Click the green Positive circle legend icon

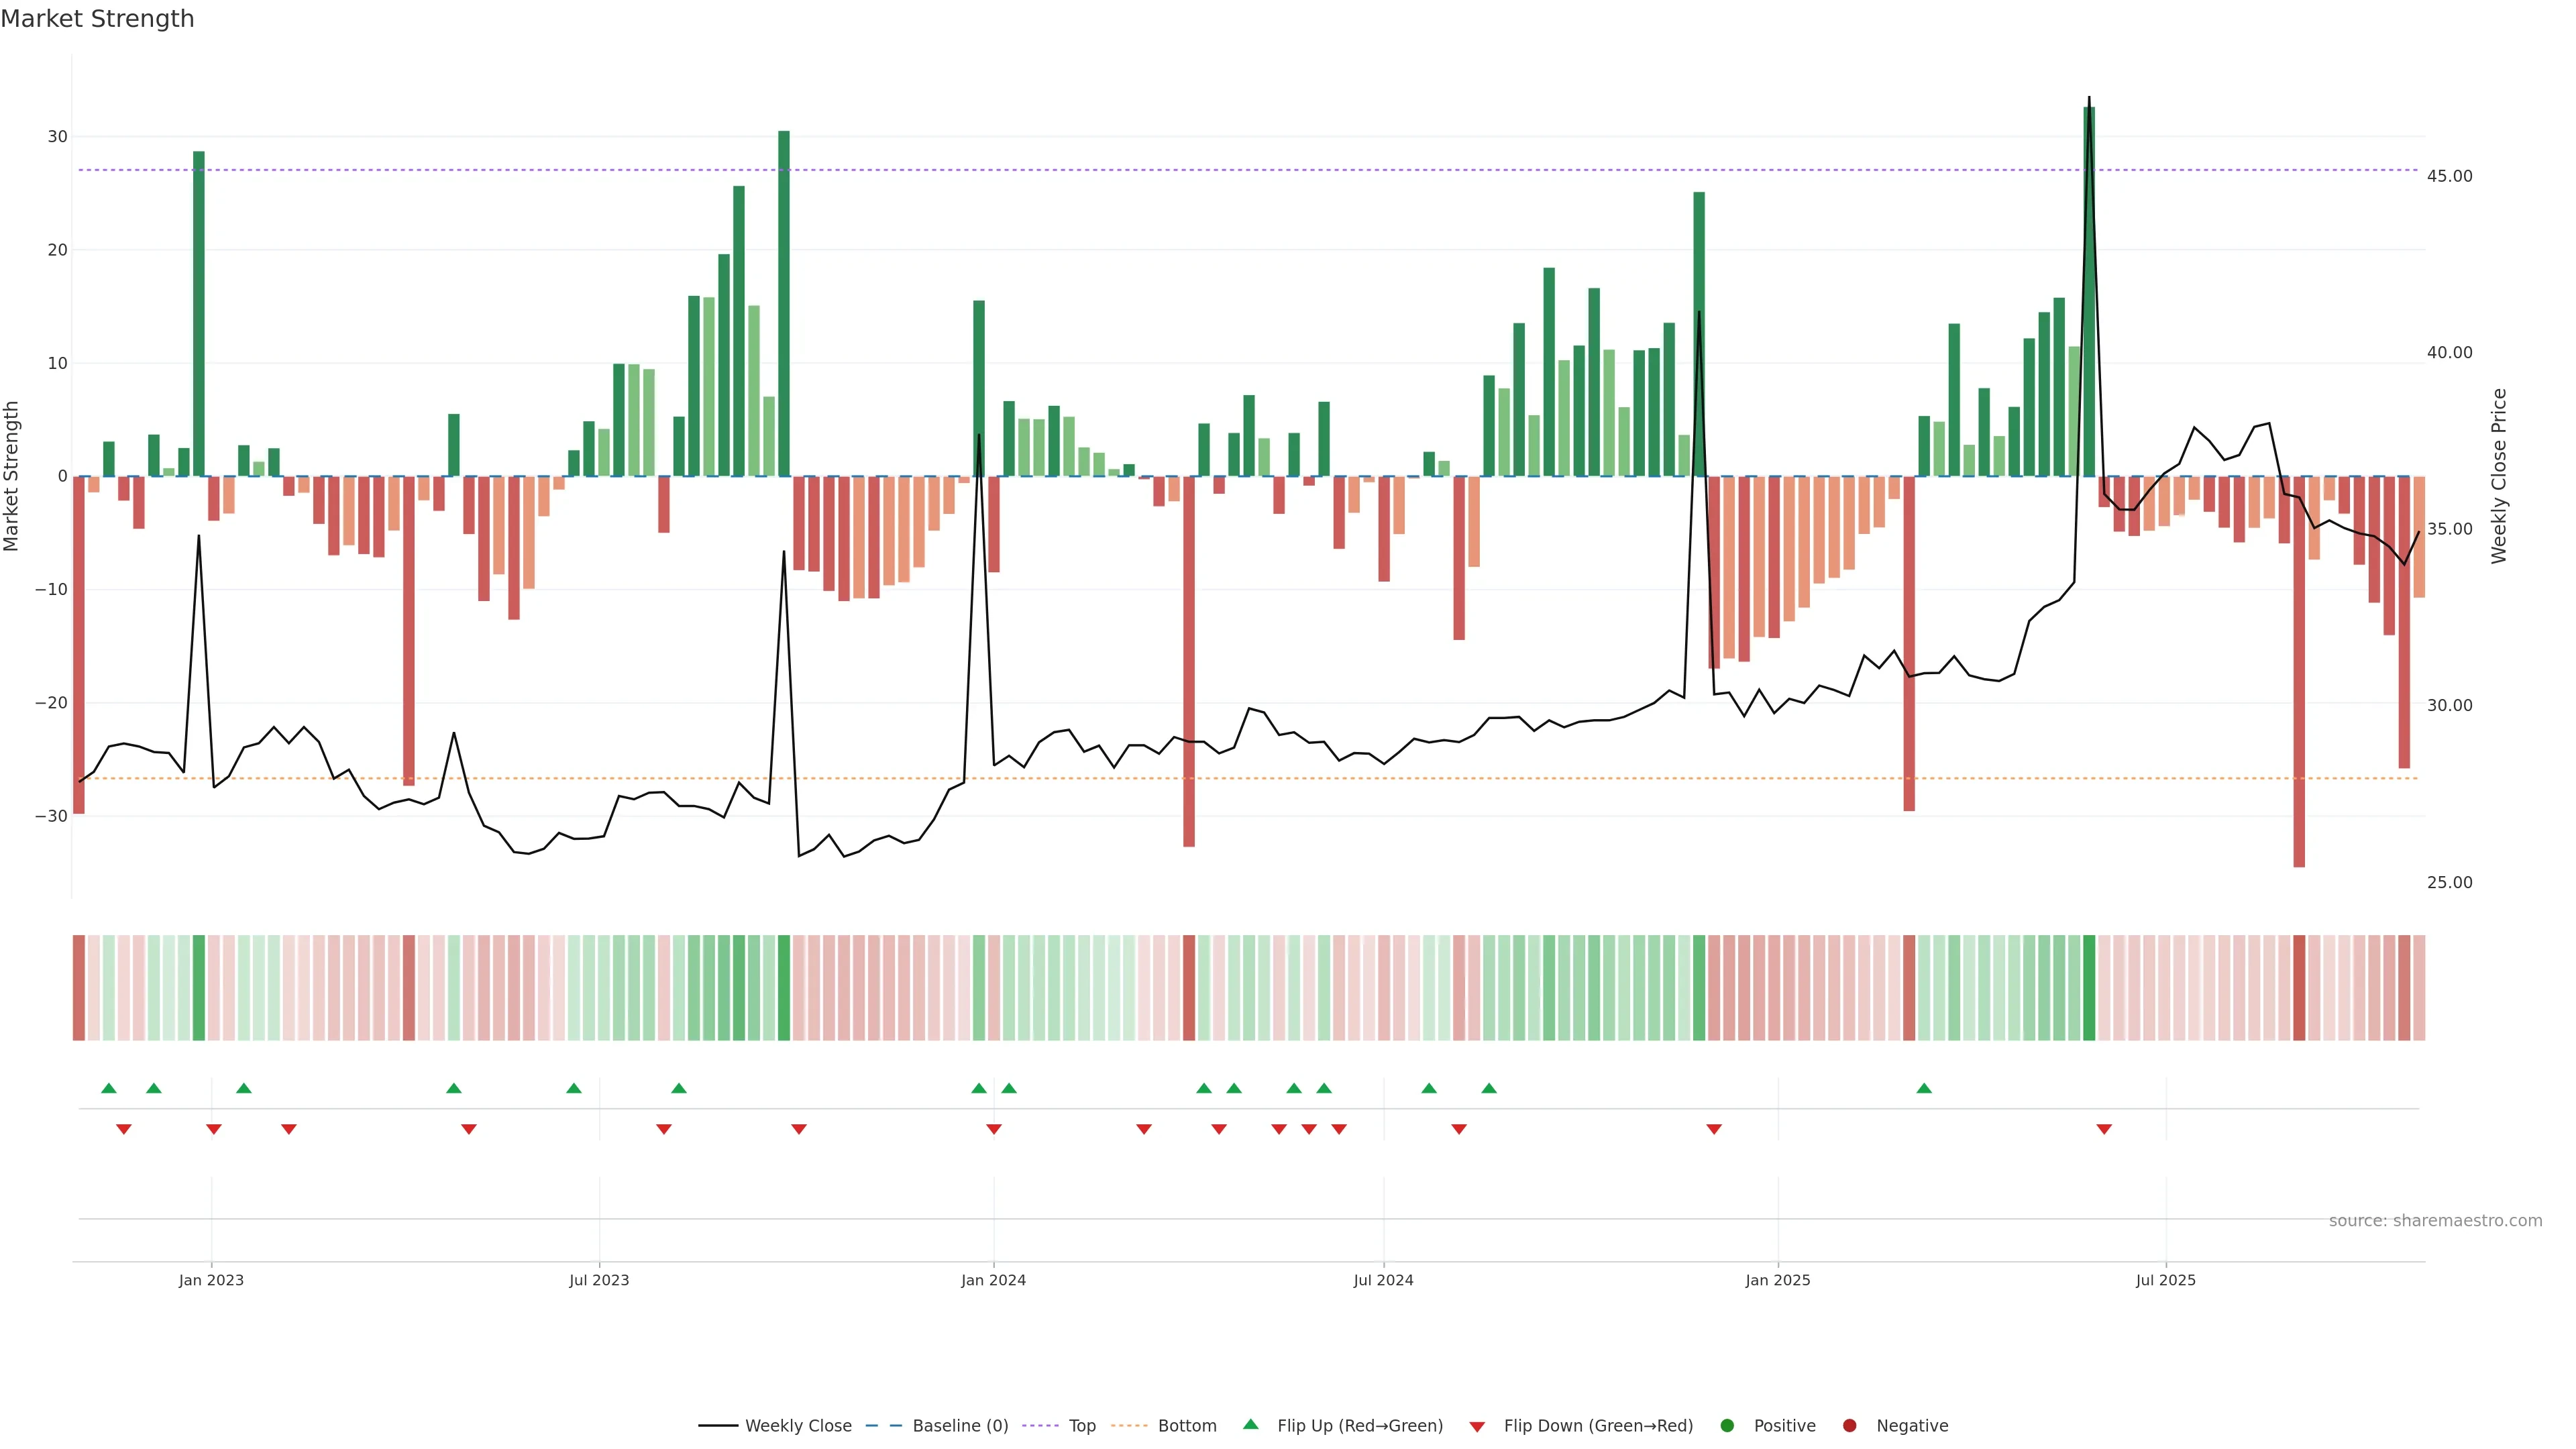tap(1727, 1426)
